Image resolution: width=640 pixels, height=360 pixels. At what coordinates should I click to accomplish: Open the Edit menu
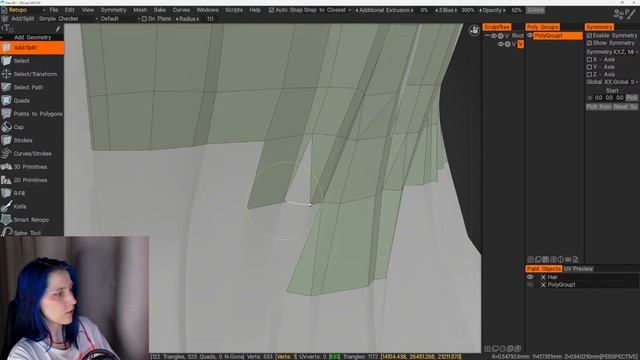[x=69, y=10]
